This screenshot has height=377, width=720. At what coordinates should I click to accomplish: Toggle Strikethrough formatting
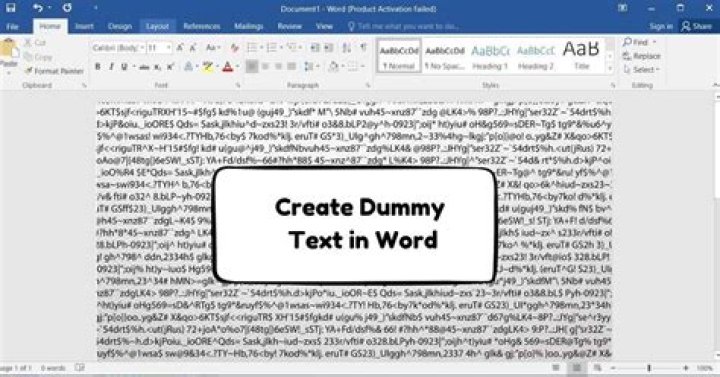click(144, 67)
